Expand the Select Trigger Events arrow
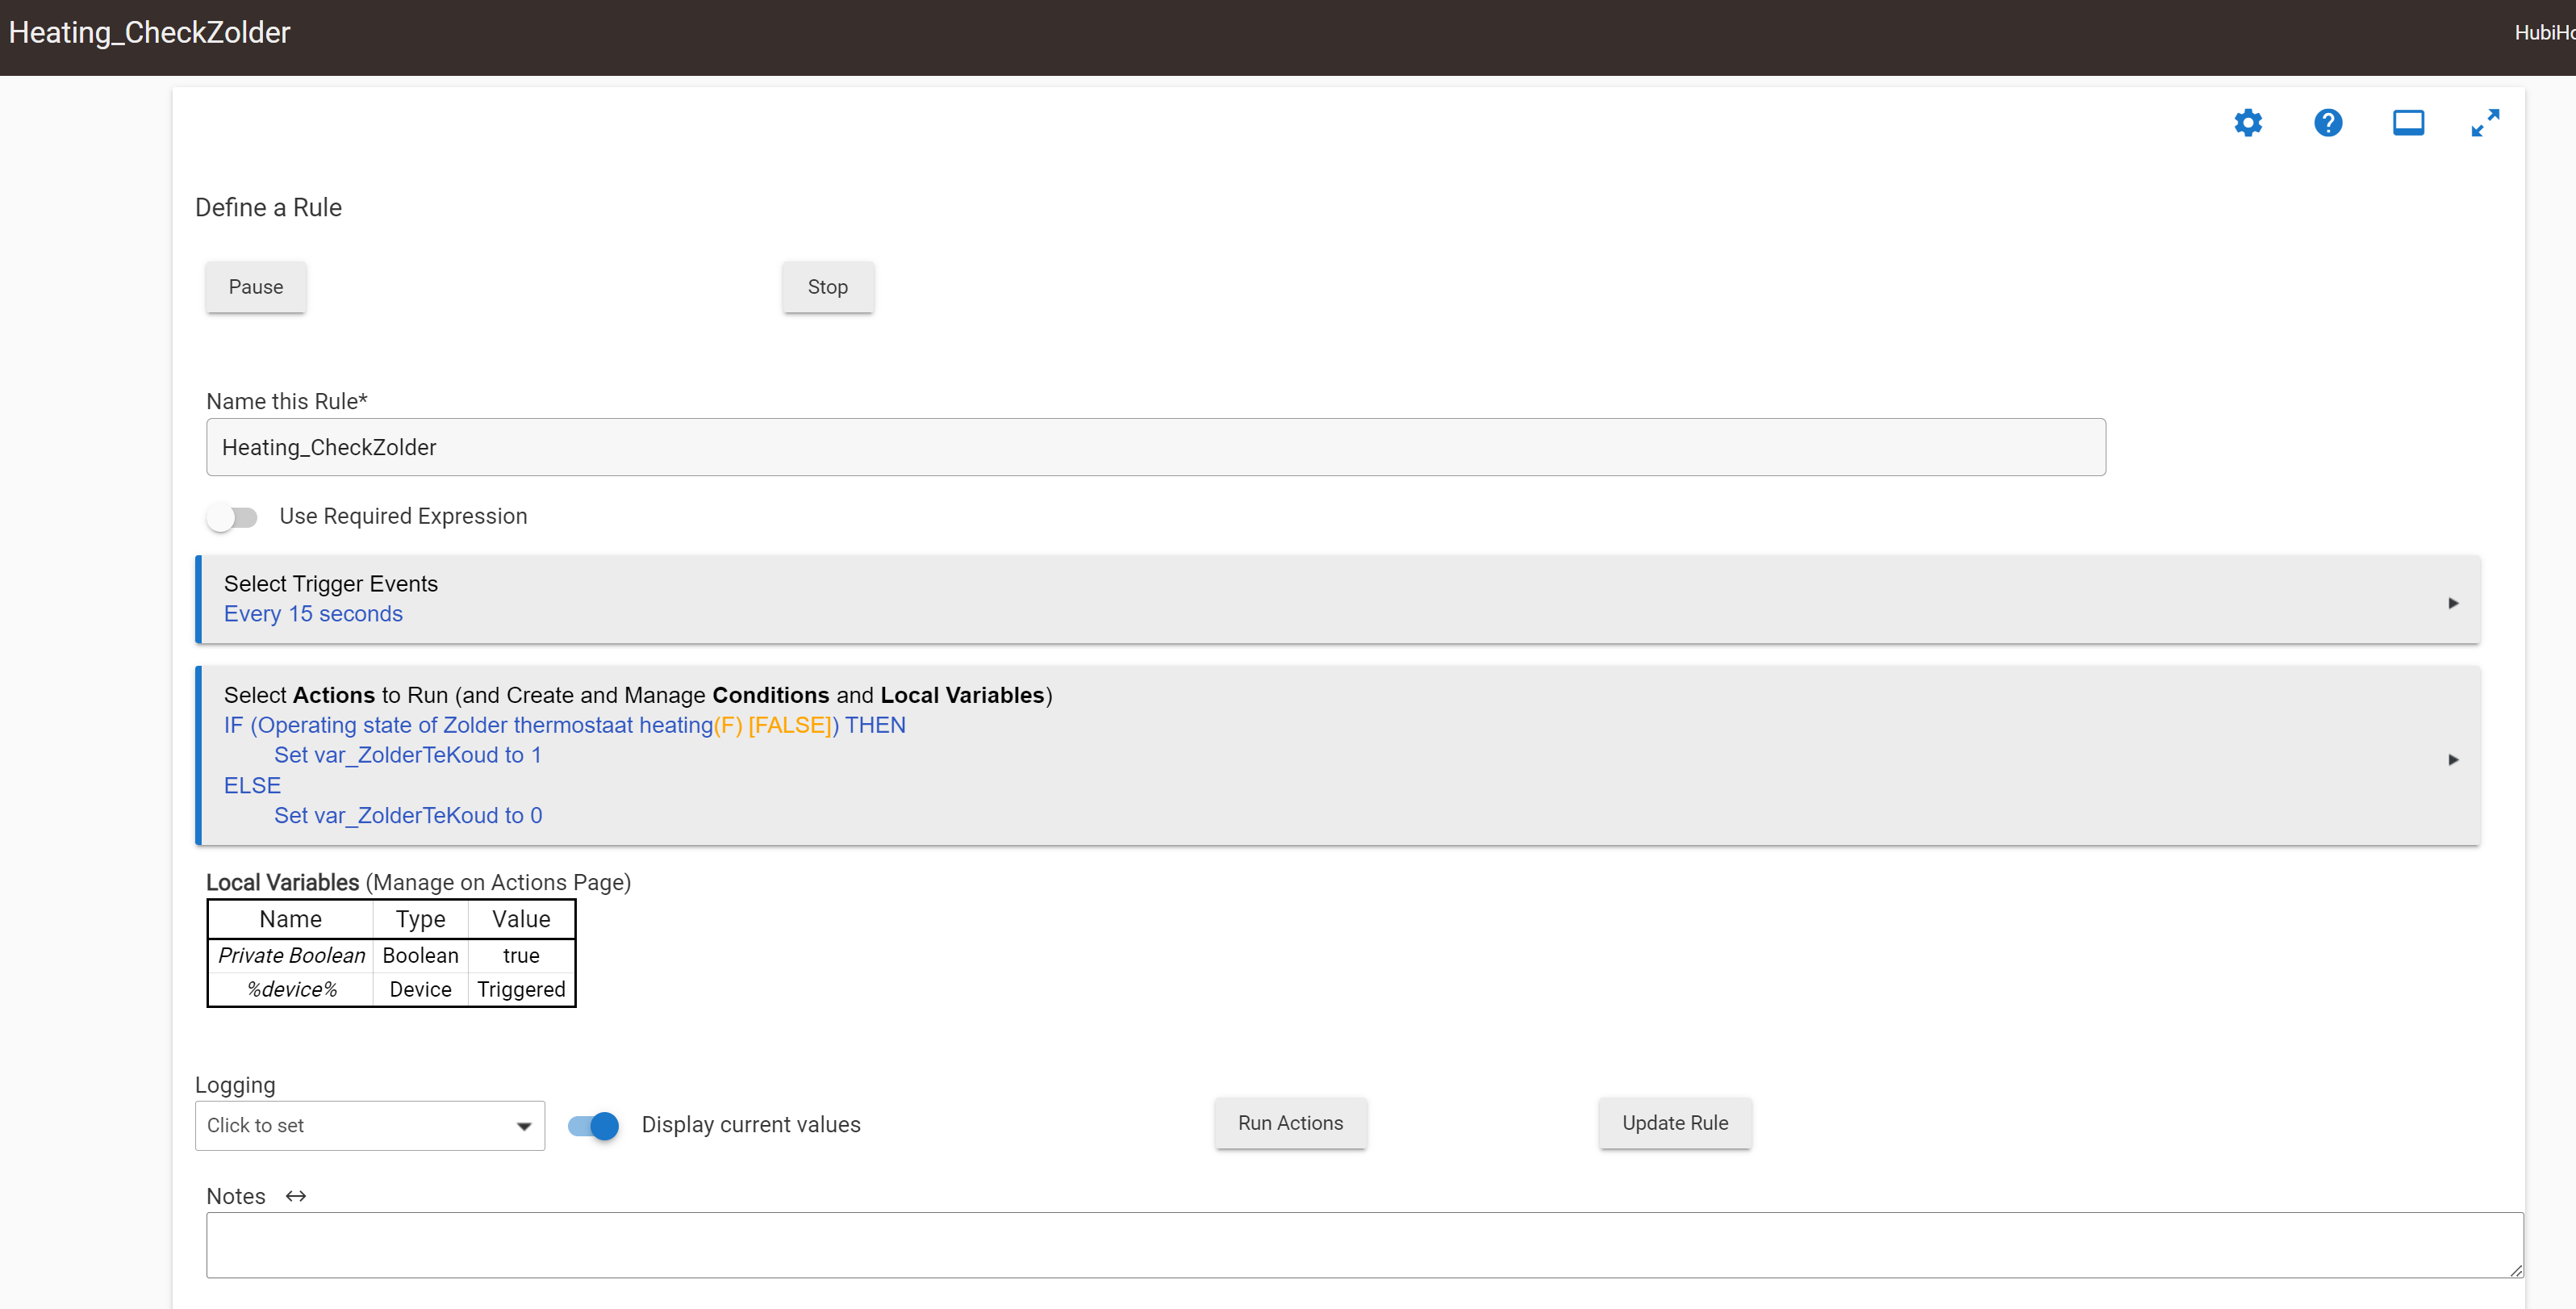The width and height of the screenshot is (2576, 1309). [2453, 603]
